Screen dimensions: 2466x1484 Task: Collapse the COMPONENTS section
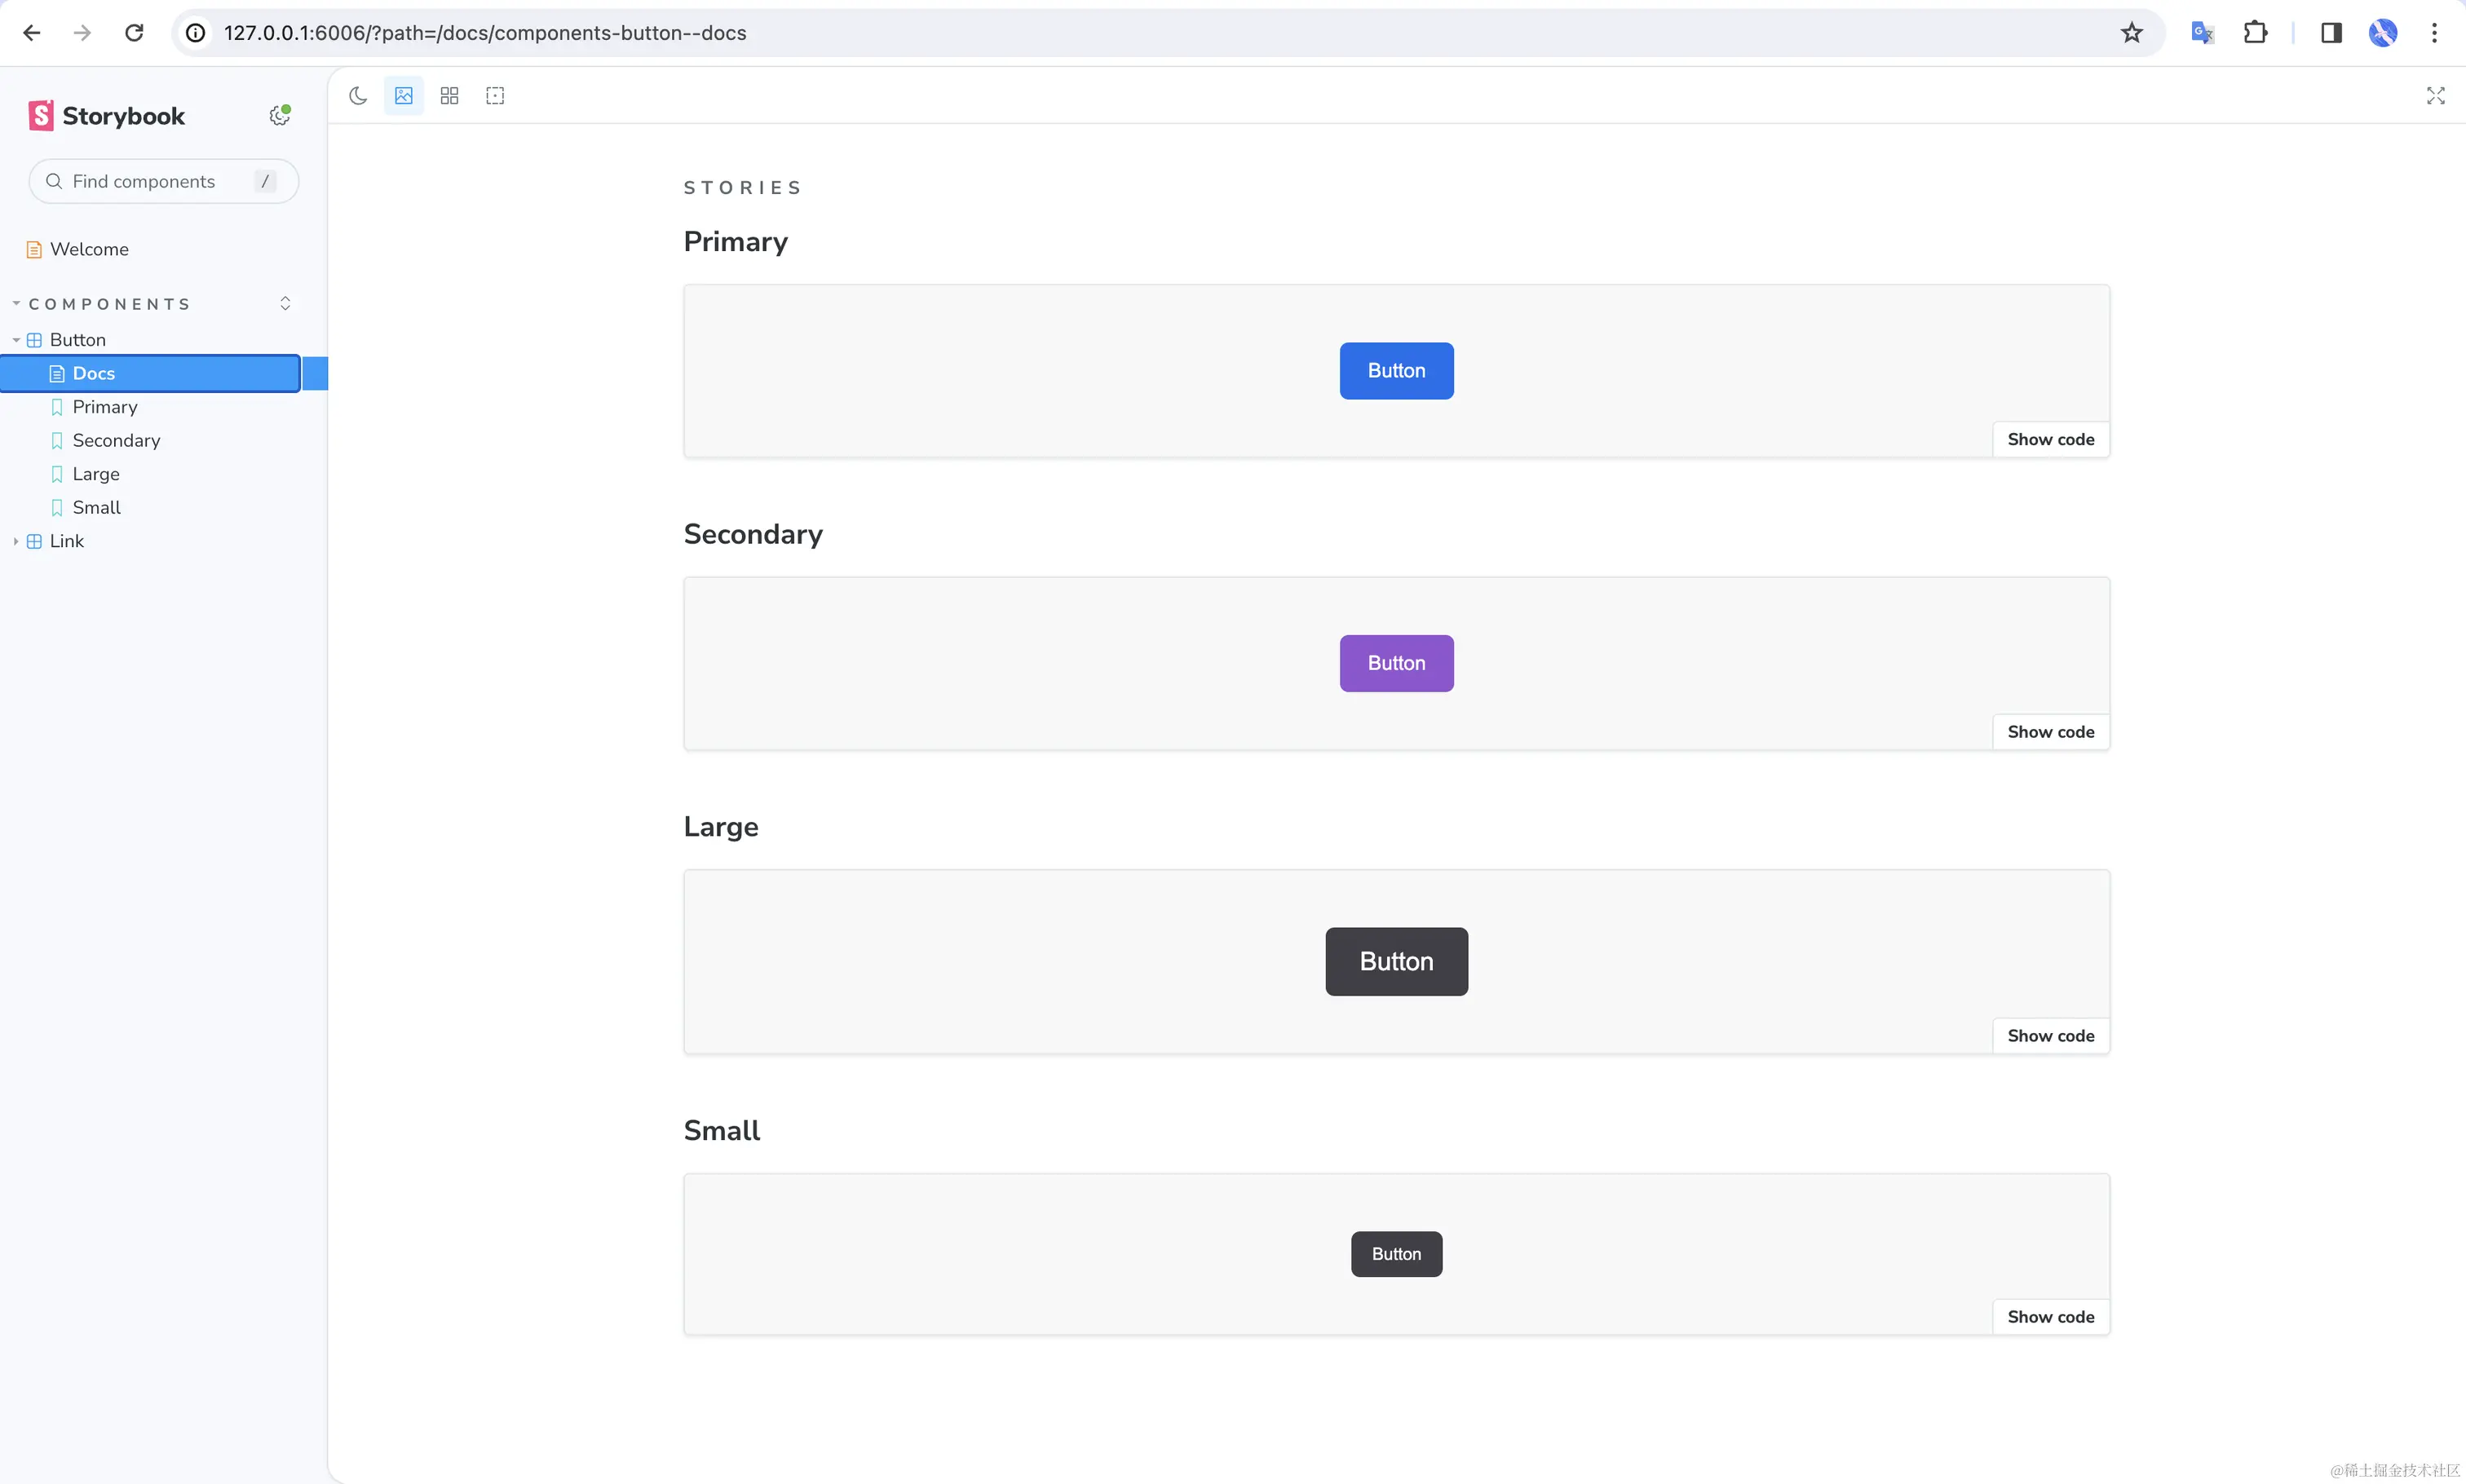(x=15, y=302)
